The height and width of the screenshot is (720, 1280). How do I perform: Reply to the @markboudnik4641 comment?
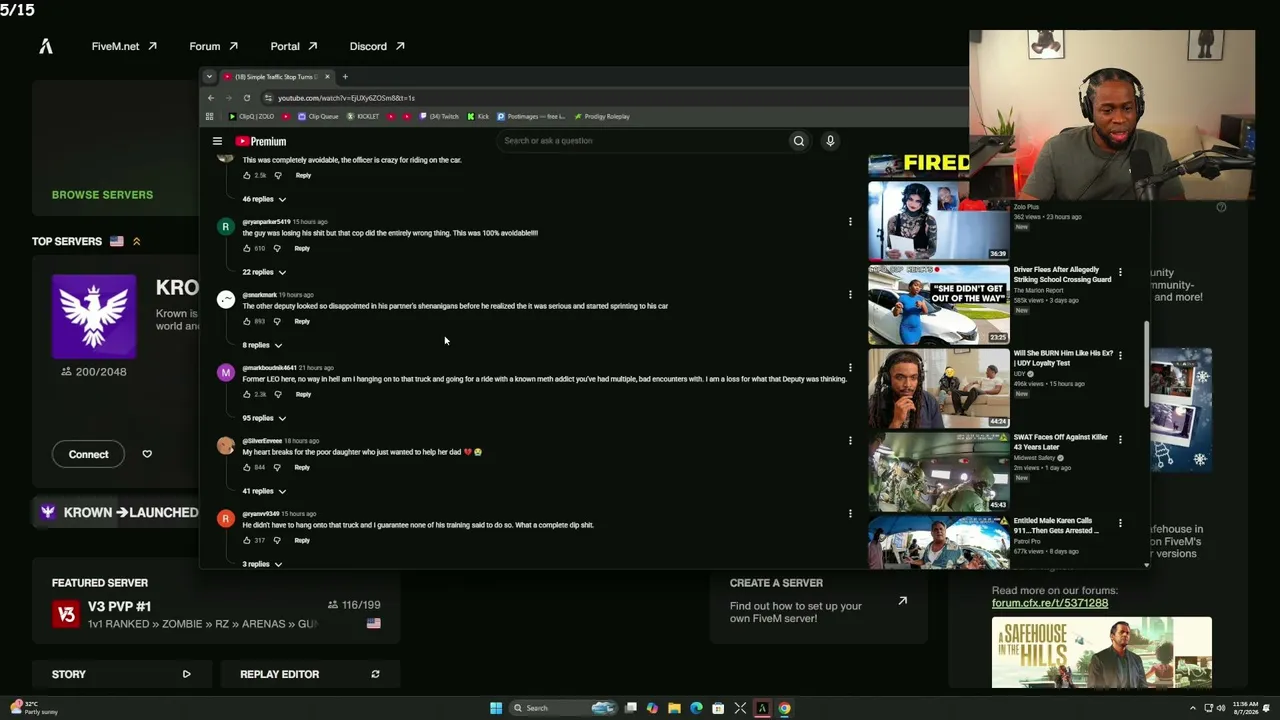click(303, 394)
